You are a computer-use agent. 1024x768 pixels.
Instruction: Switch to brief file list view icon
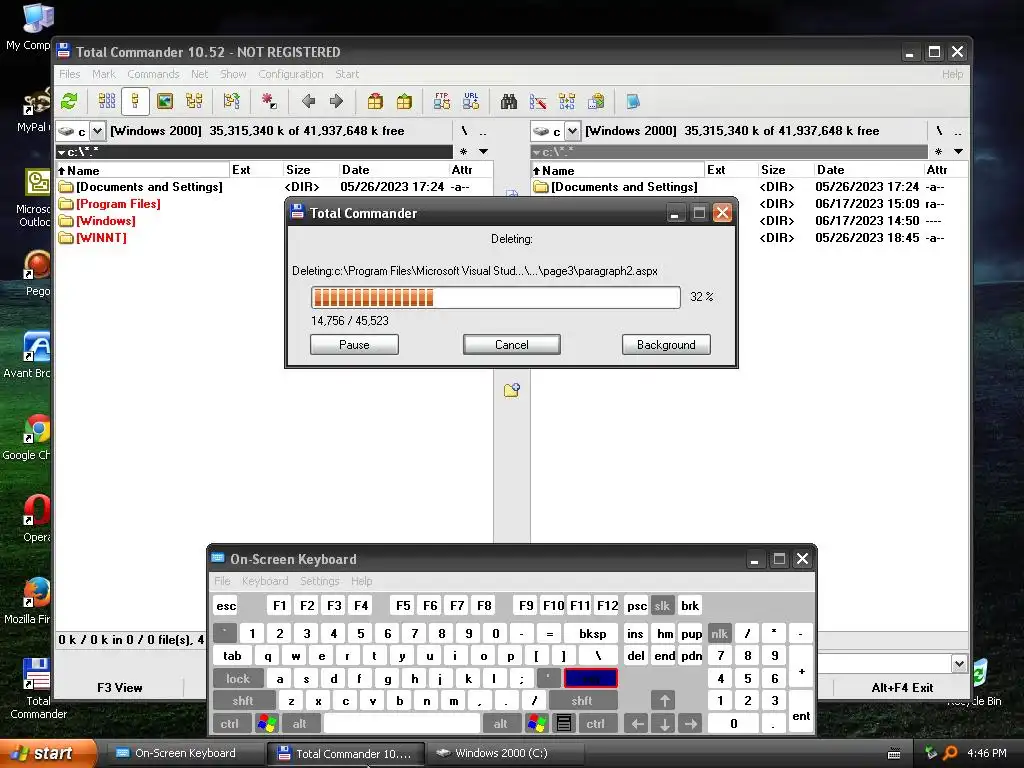(107, 101)
